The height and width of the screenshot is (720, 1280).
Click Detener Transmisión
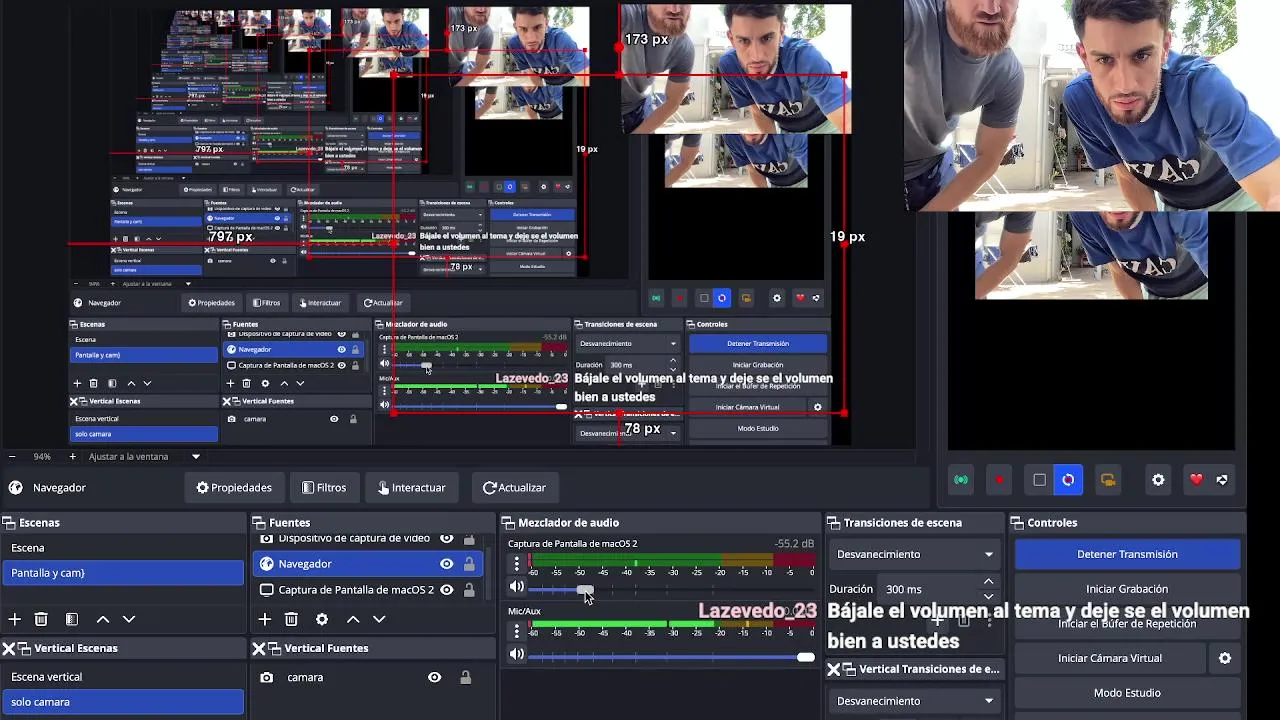(x=1127, y=554)
